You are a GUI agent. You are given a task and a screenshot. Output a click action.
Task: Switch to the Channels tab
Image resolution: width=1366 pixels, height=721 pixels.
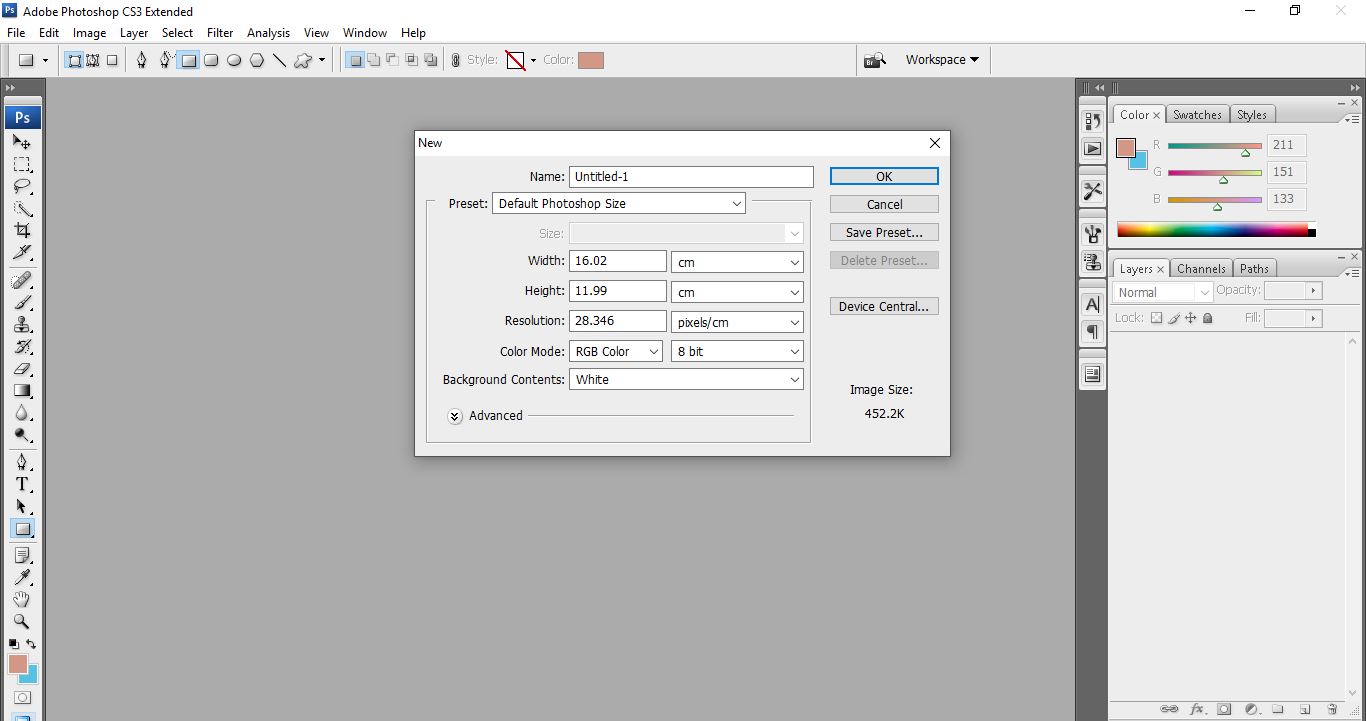tap(1201, 269)
